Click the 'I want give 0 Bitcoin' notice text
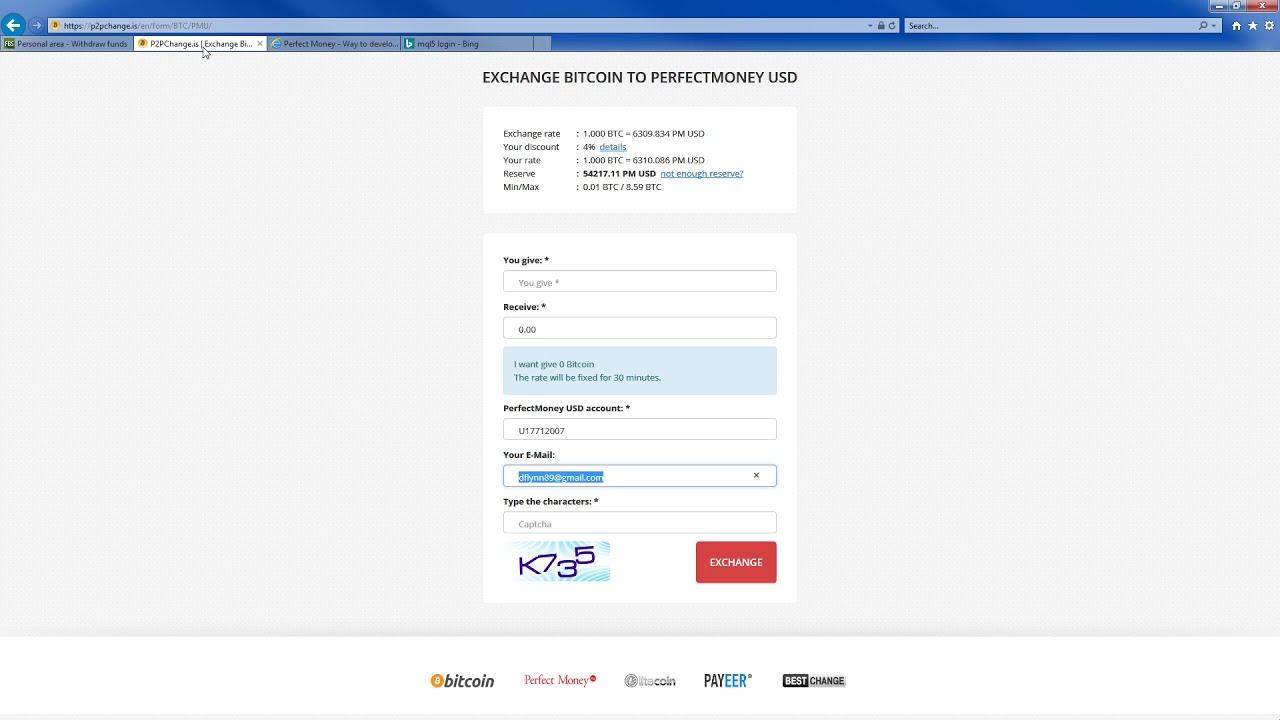The height and width of the screenshot is (720, 1280). (554, 364)
